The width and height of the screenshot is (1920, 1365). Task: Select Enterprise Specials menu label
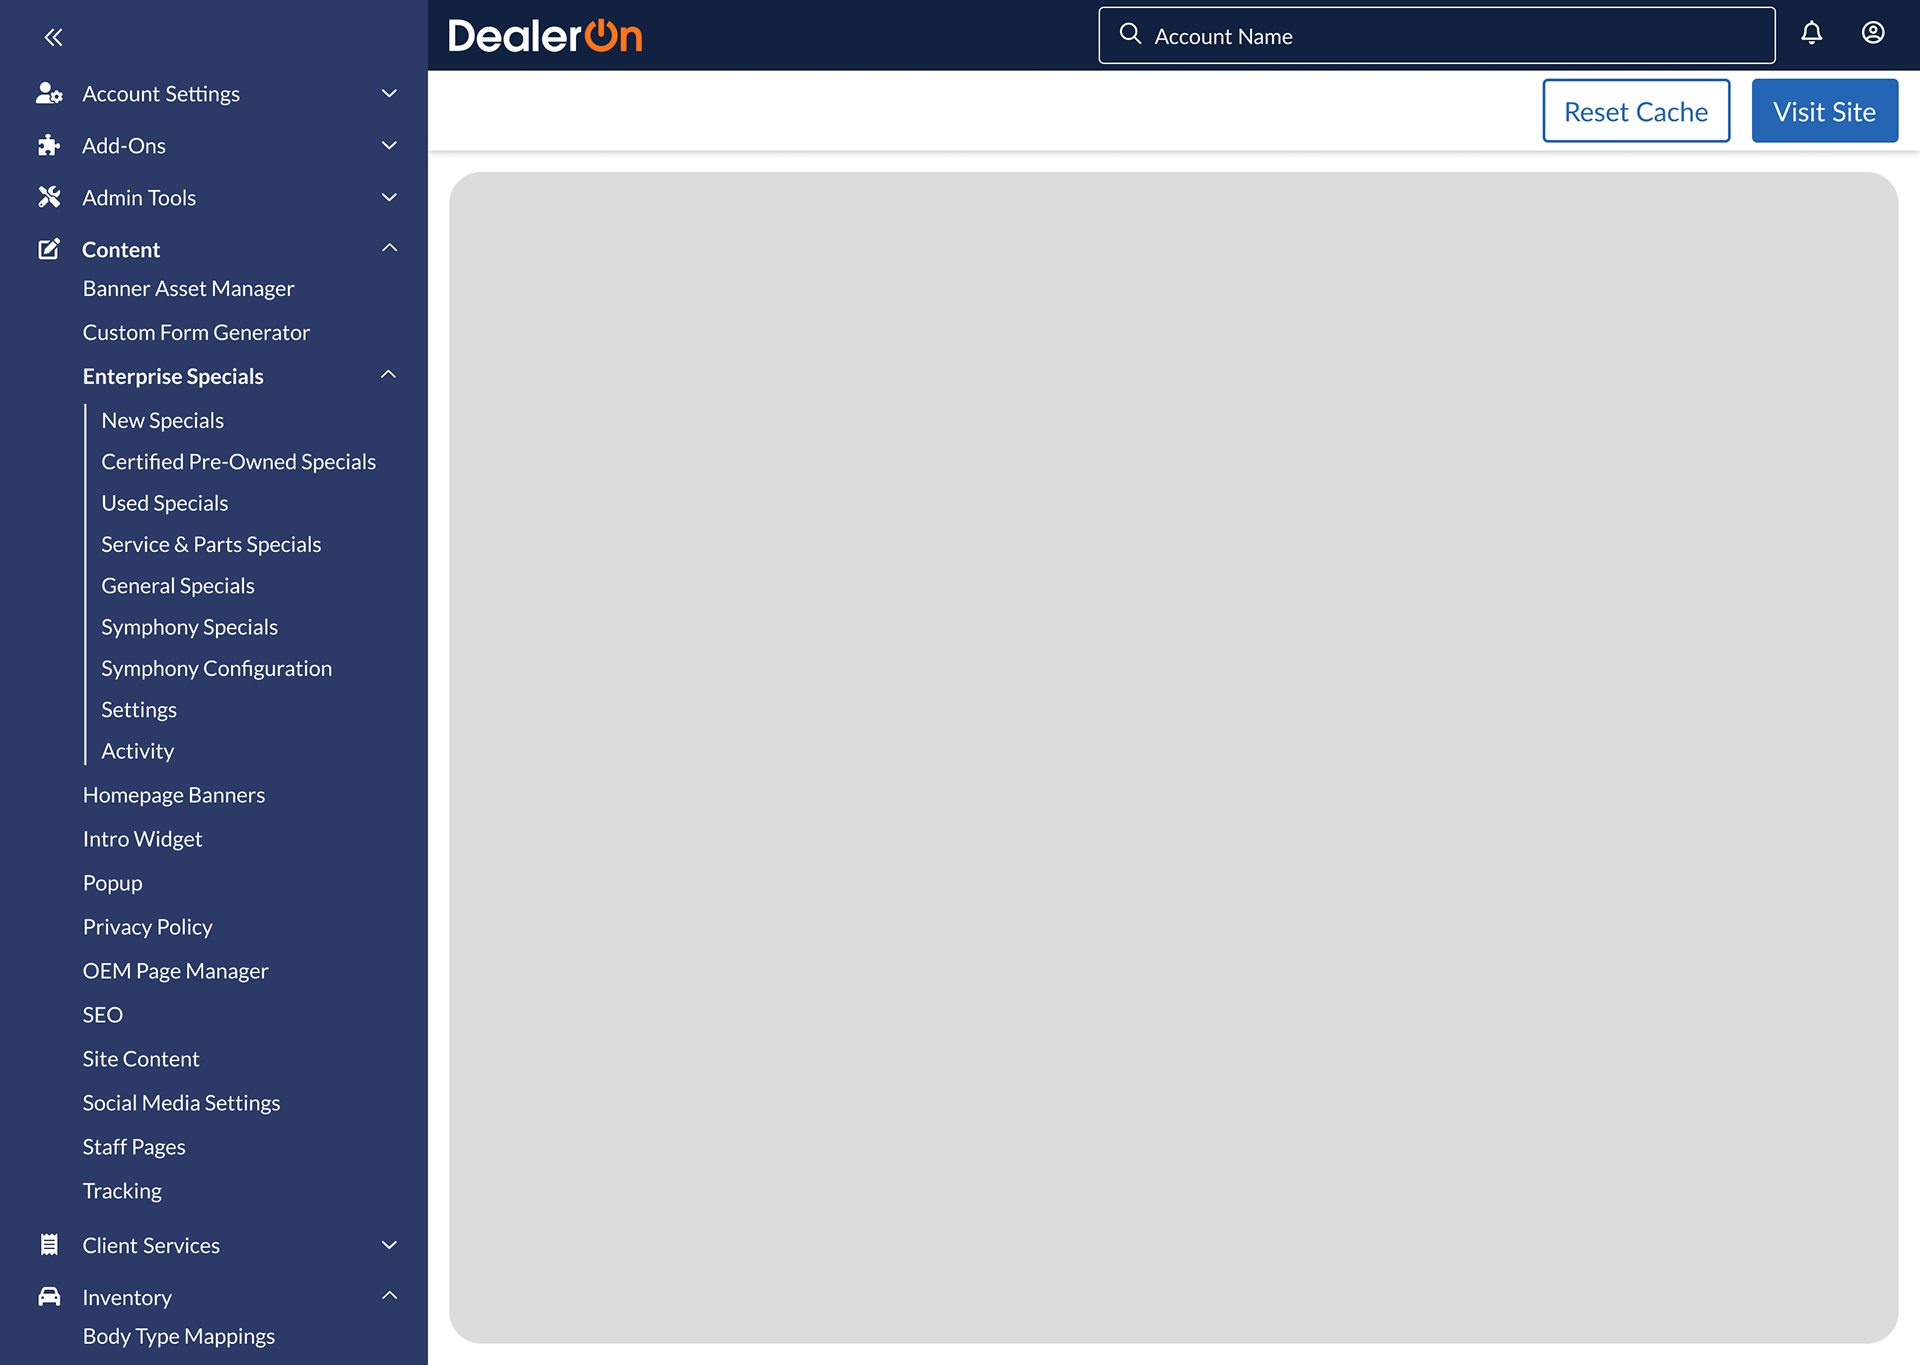click(173, 377)
